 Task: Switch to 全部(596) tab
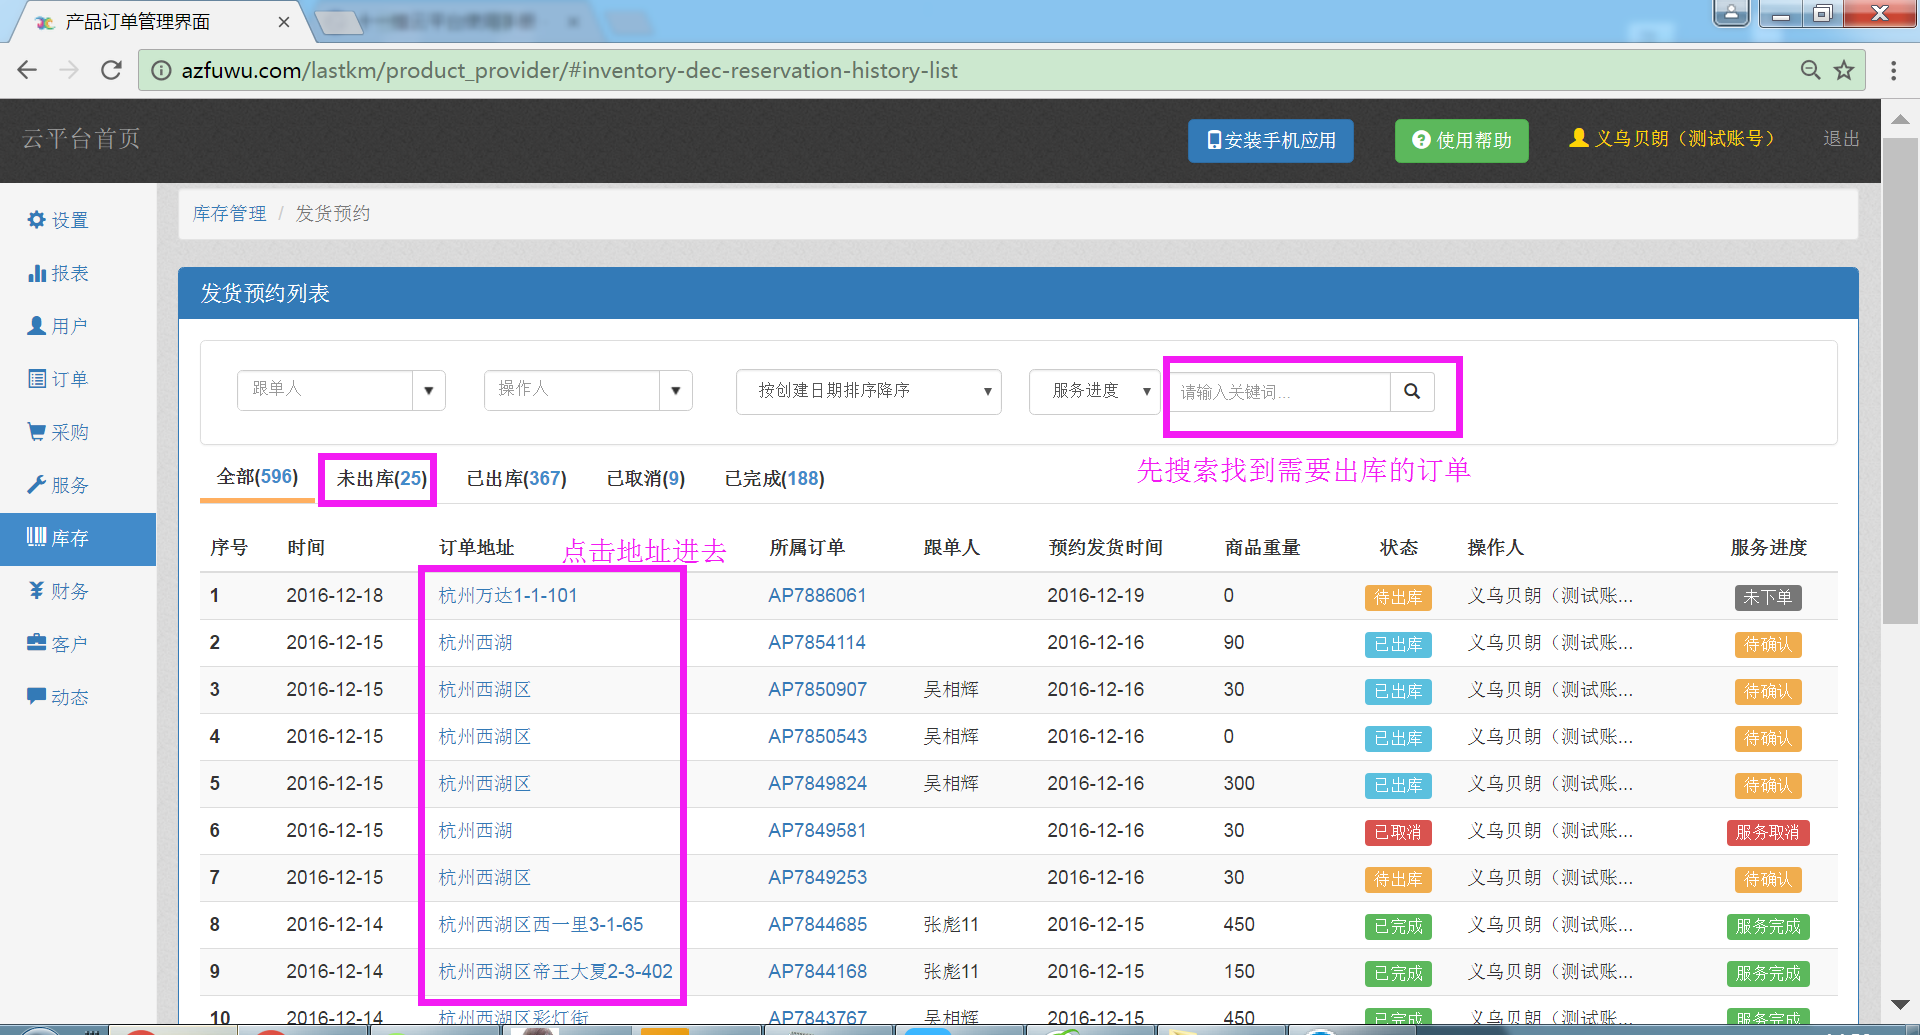(x=258, y=477)
